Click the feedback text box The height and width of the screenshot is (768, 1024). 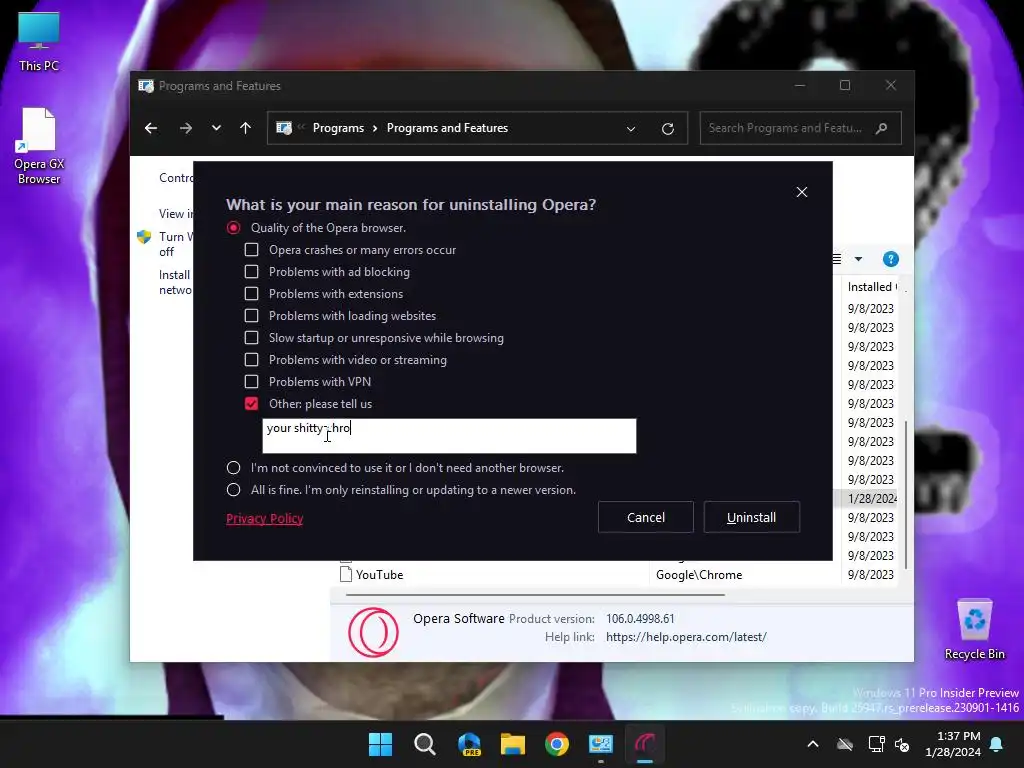click(x=449, y=436)
